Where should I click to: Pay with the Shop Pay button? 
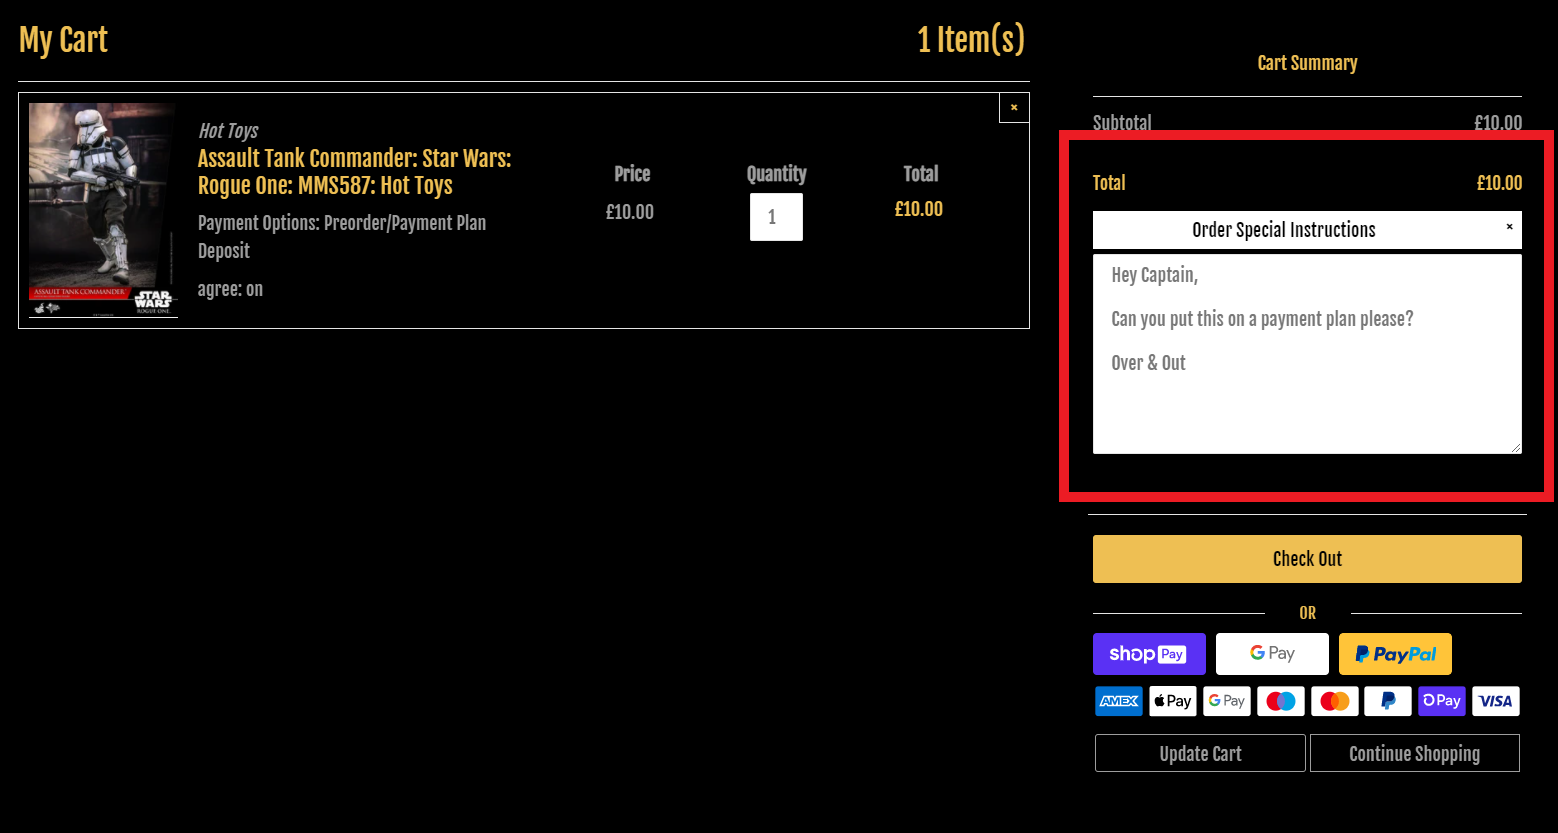coord(1149,654)
